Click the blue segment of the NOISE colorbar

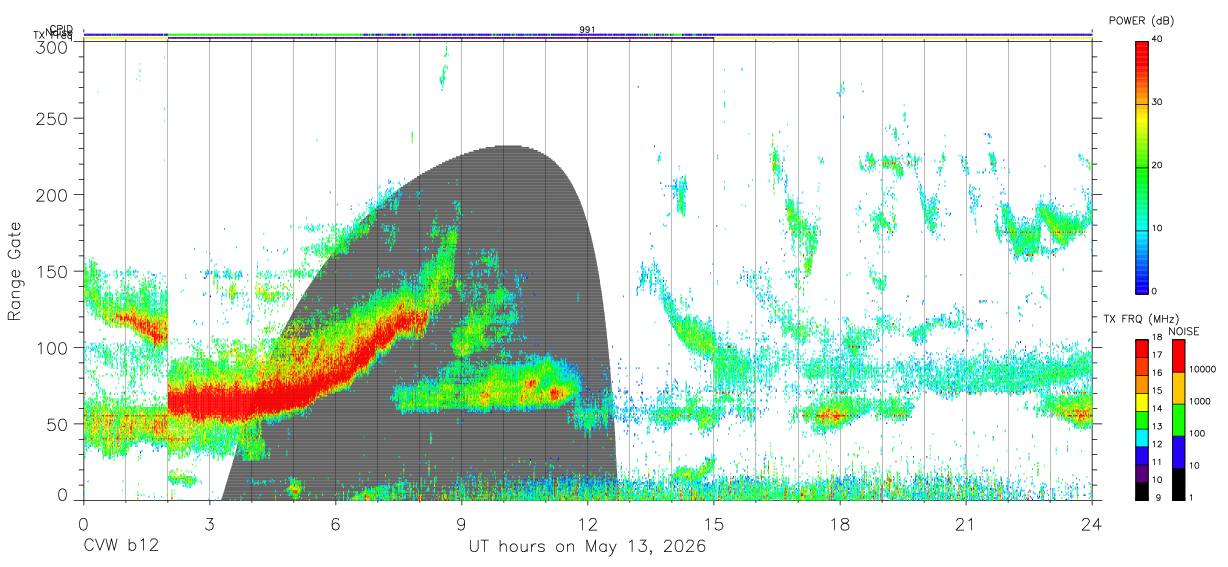point(1178,452)
